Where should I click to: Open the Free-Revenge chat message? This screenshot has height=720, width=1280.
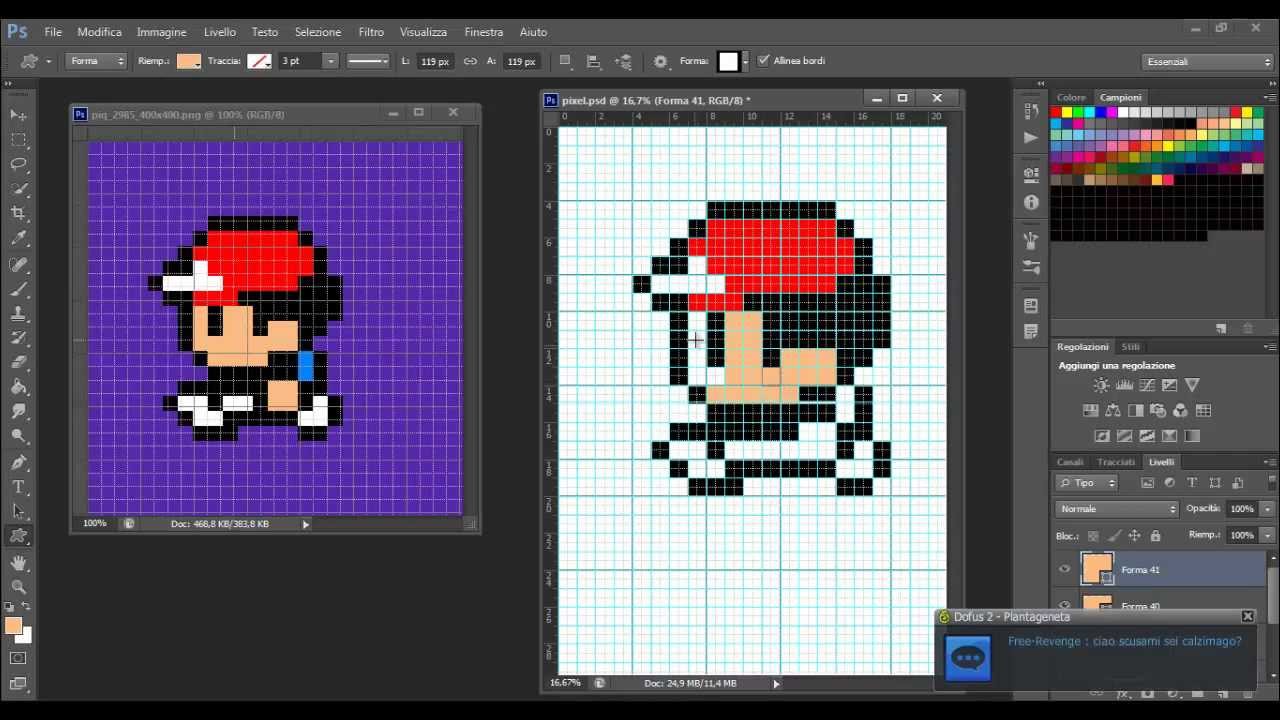click(x=1124, y=641)
